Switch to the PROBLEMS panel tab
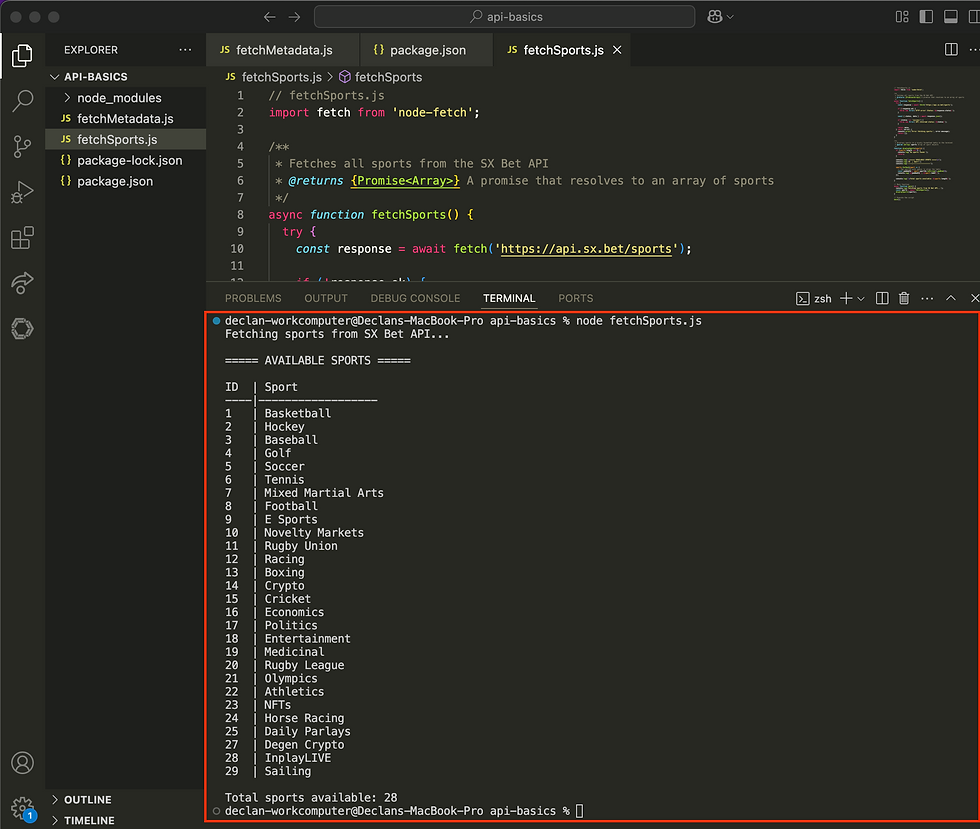 click(x=253, y=298)
